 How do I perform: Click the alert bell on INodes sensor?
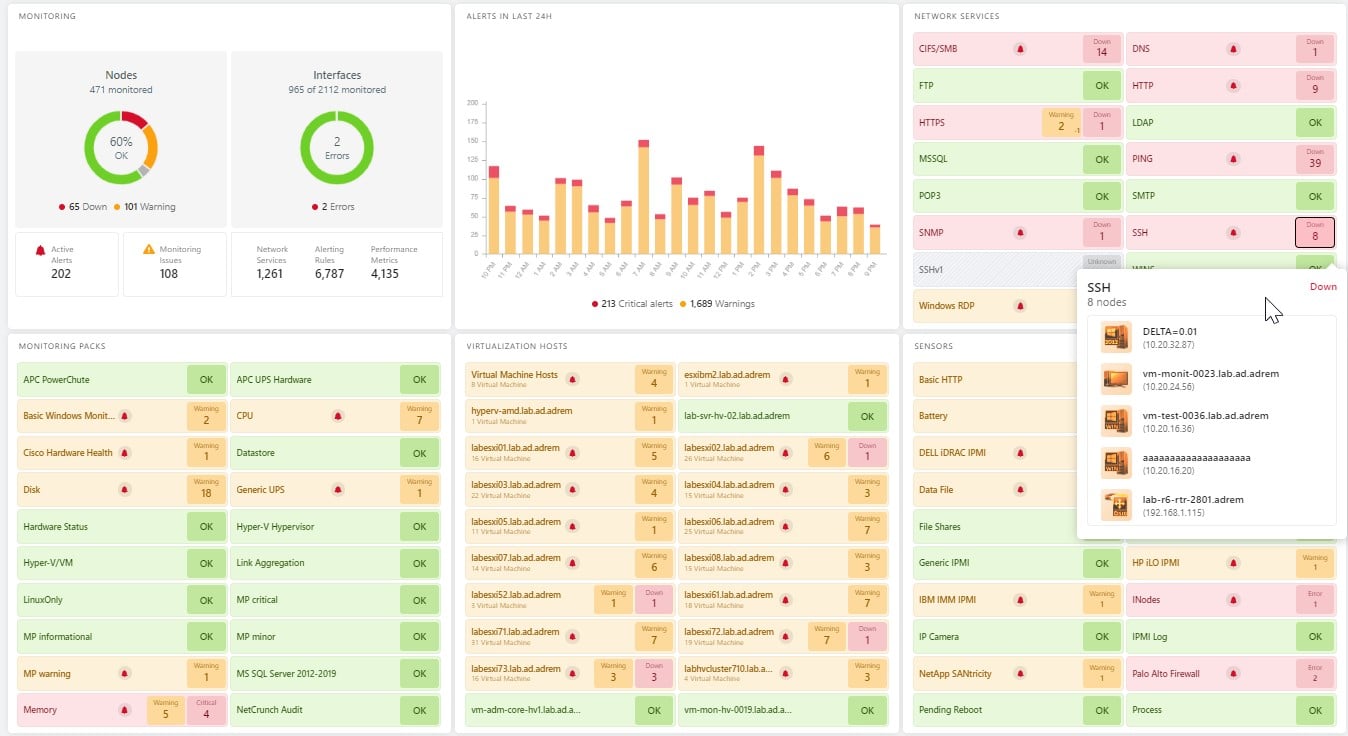pyautogui.click(x=1233, y=600)
